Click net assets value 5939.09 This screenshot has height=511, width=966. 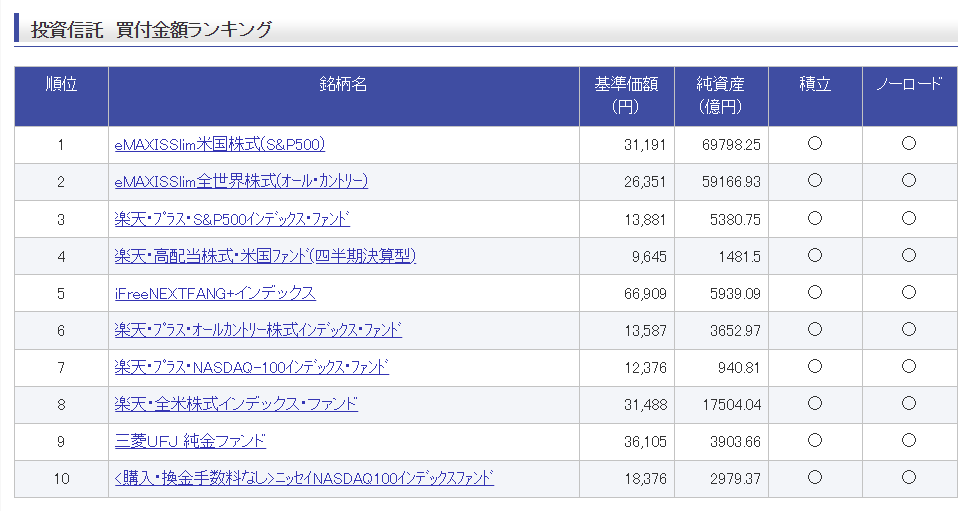click(735, 294)
